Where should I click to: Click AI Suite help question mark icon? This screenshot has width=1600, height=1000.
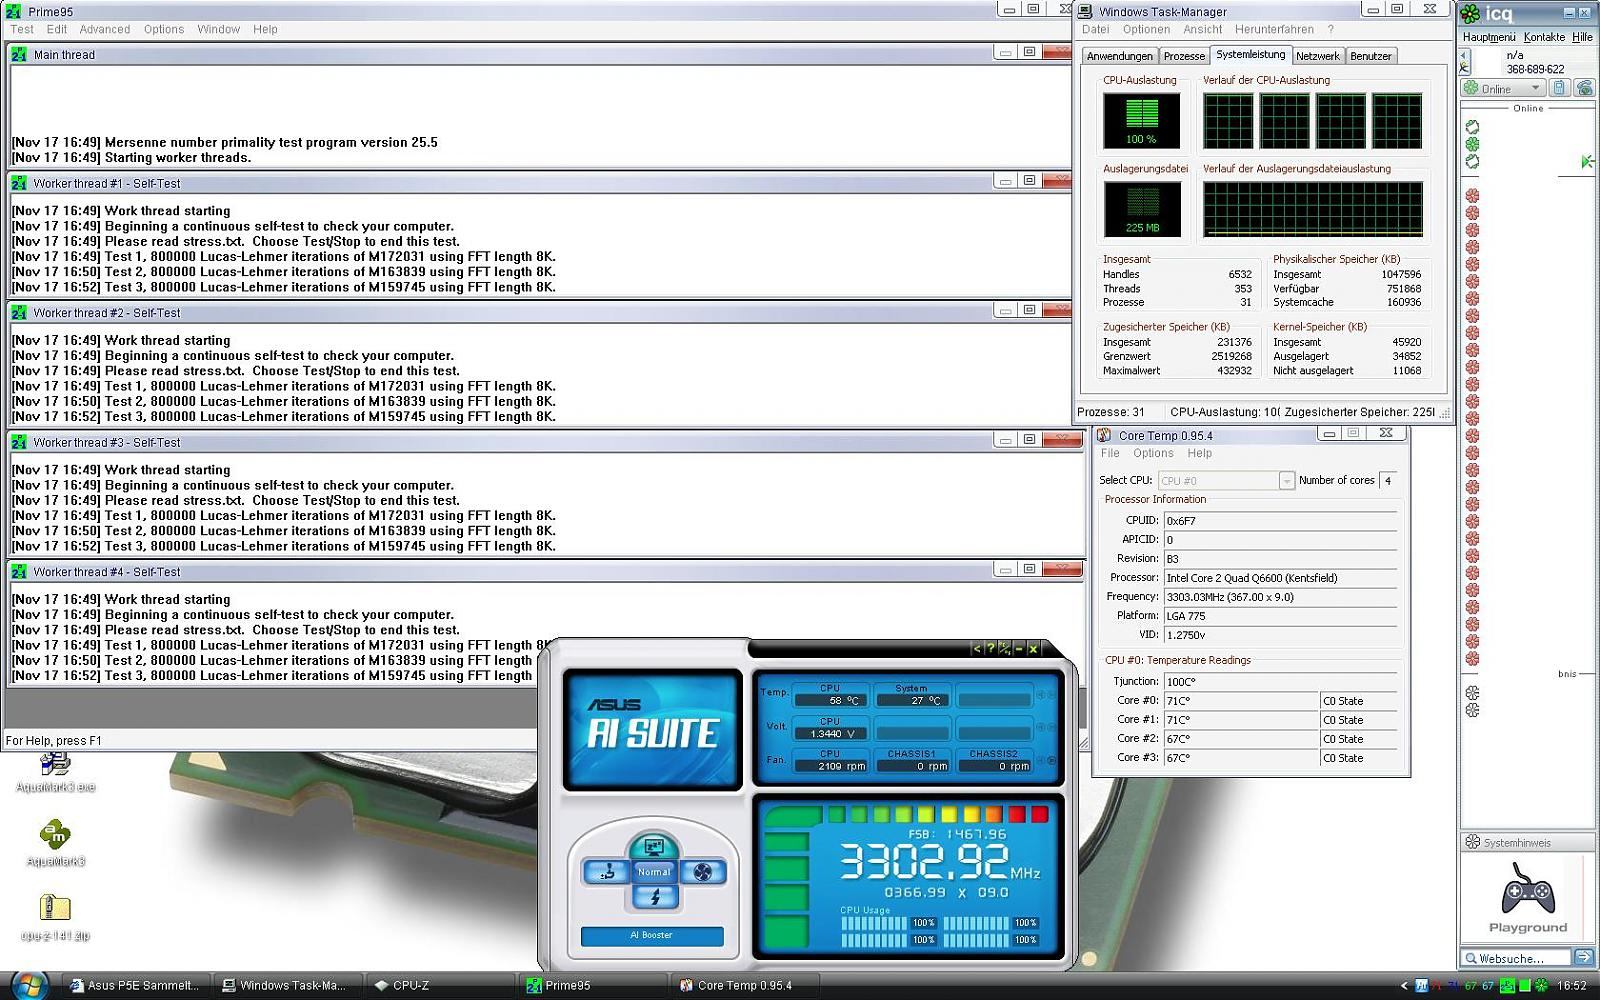991,649
